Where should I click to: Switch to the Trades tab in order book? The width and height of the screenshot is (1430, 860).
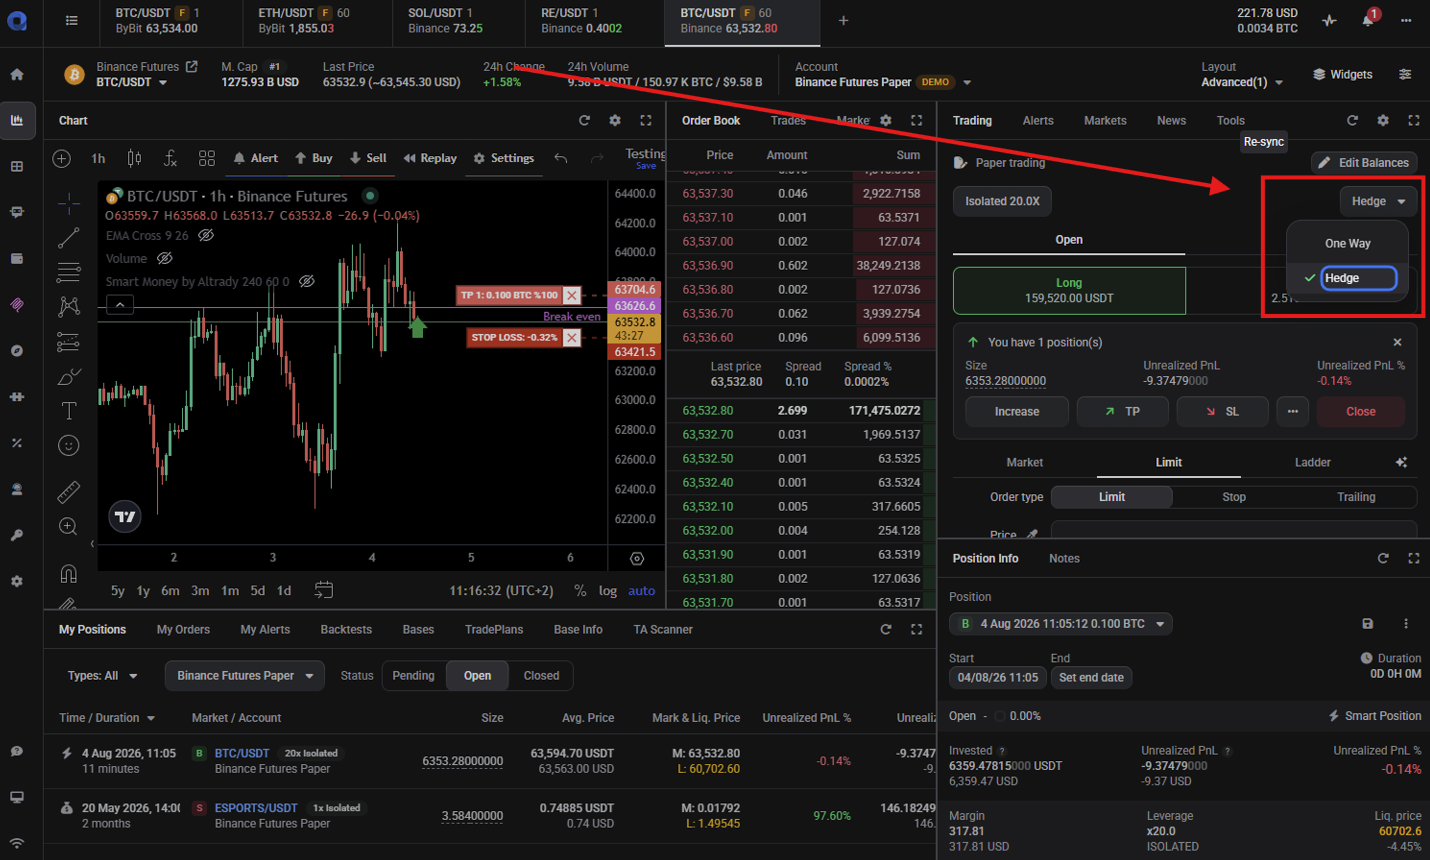click(788, 121)
